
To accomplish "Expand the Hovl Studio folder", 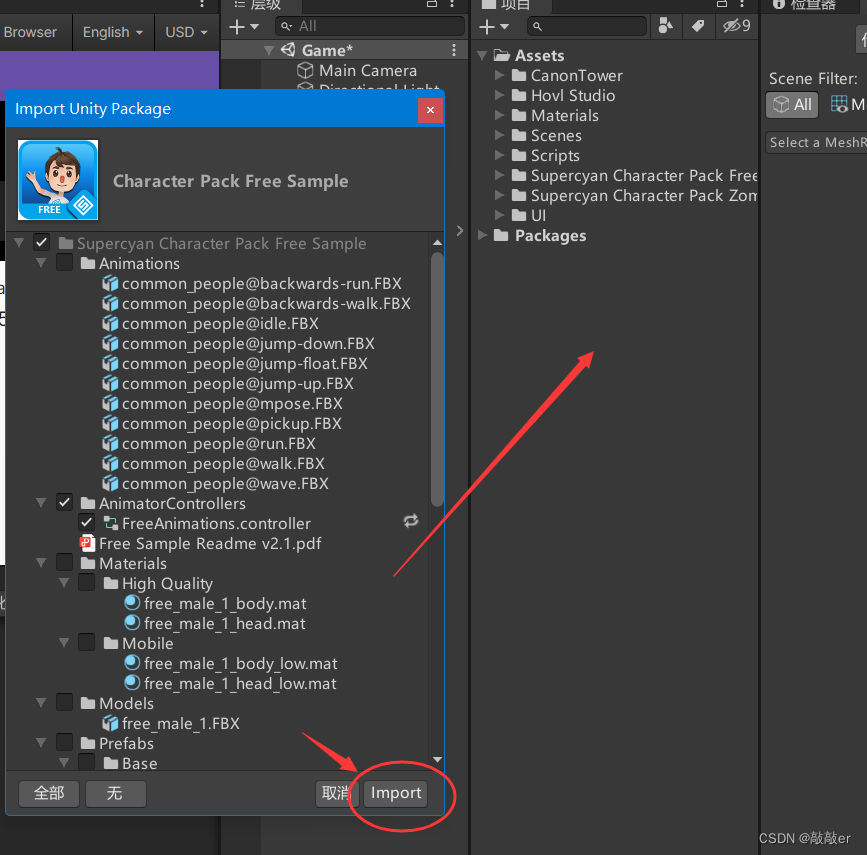I will click(x=499, y=95).
